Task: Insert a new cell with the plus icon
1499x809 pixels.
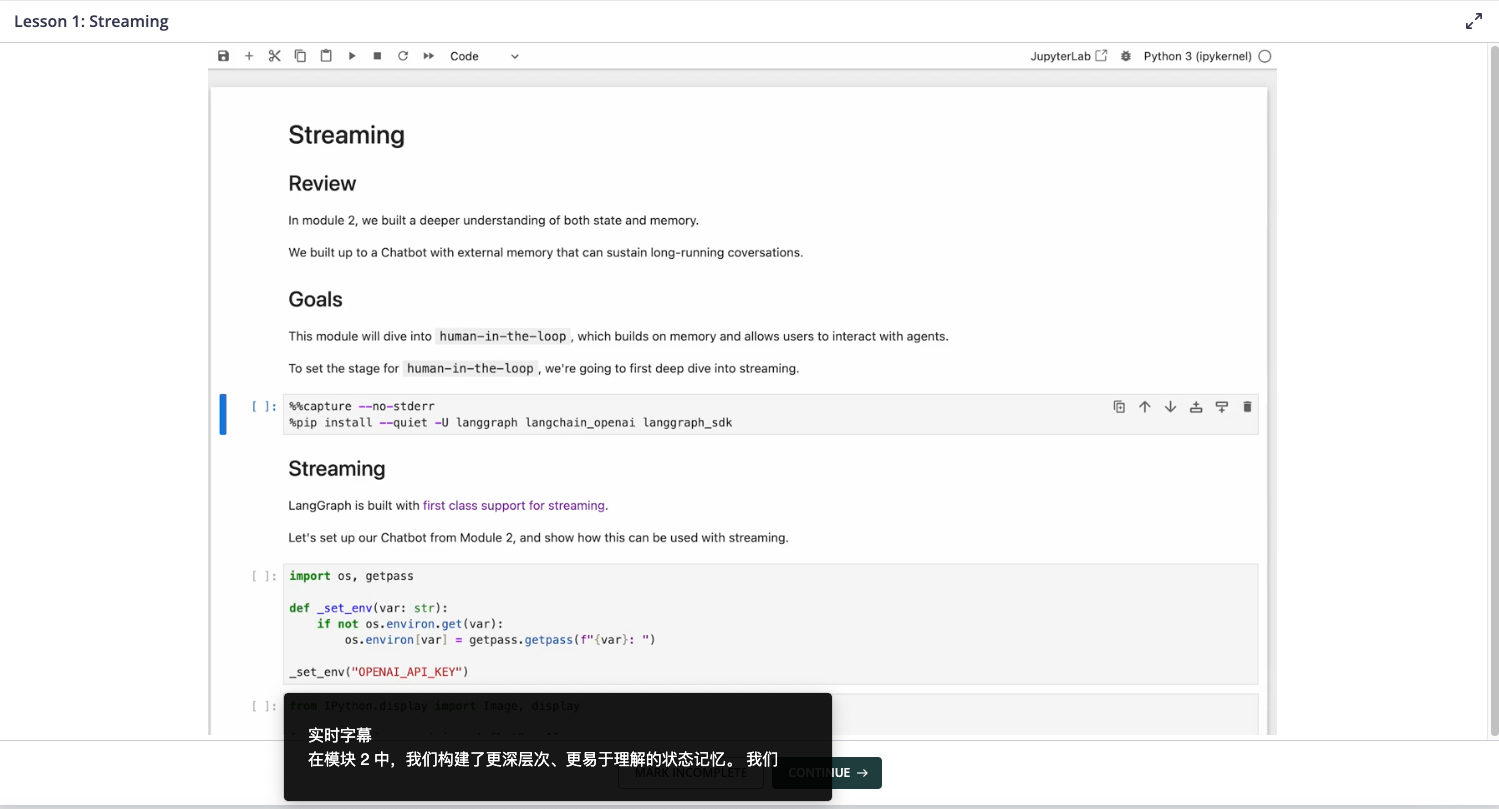Action: point(249,56)
